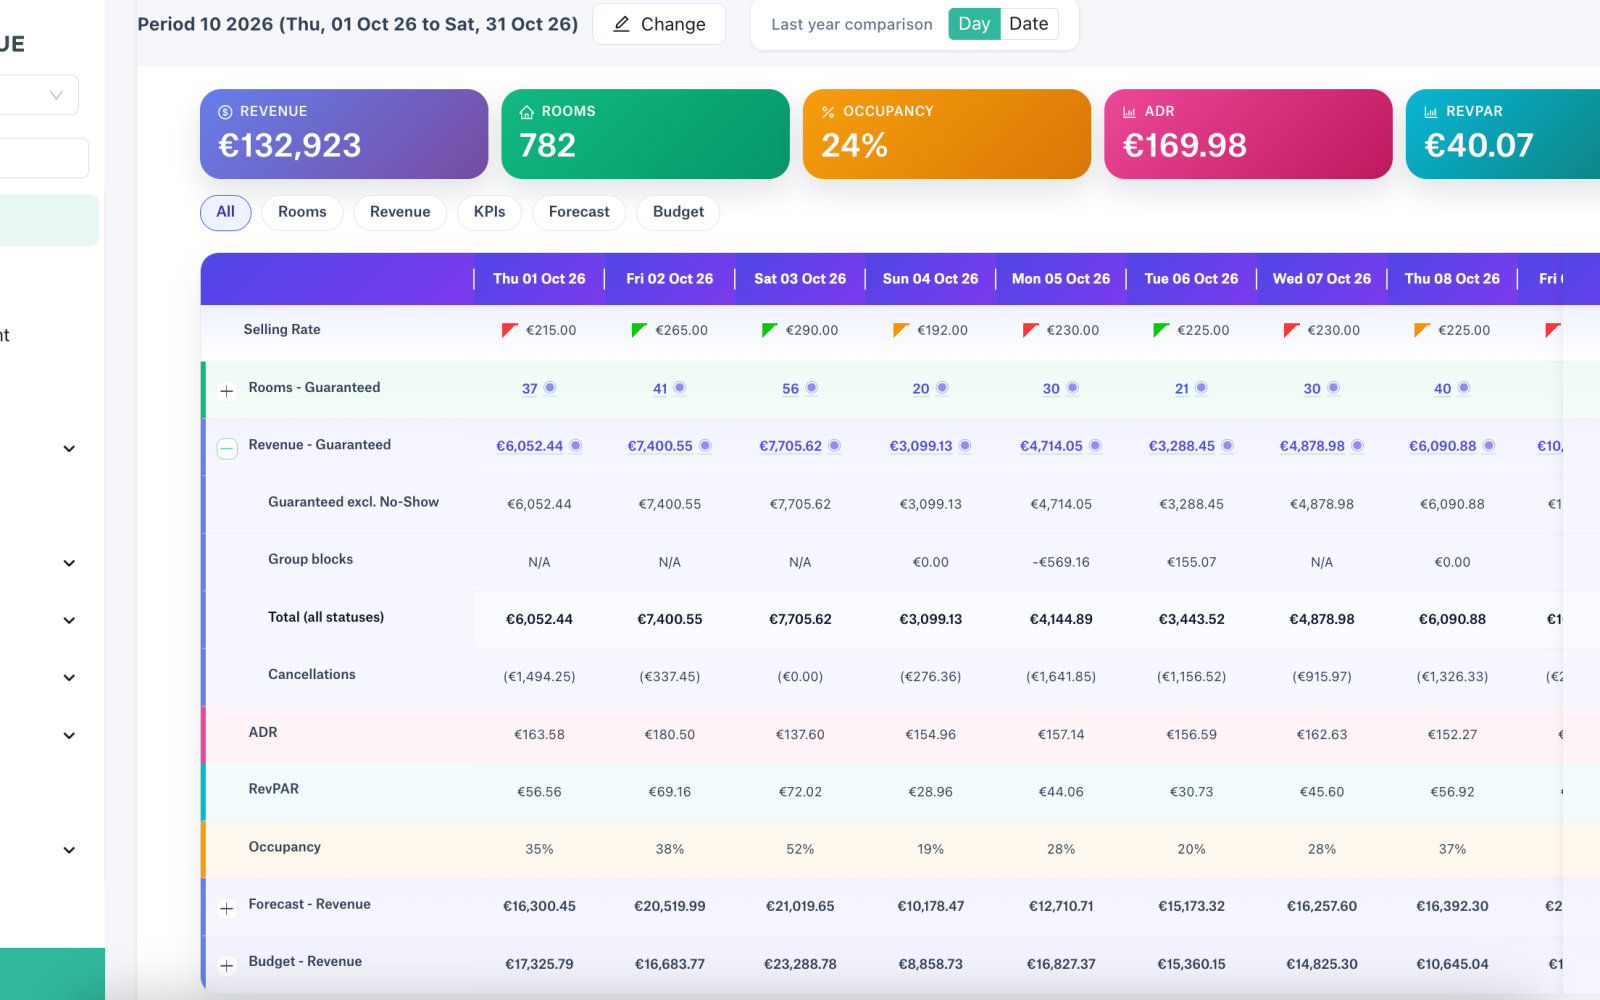1600x1000 pixels.
Task: Click info dot next to 37 guaranteed rooms
Action: [550, 388]
